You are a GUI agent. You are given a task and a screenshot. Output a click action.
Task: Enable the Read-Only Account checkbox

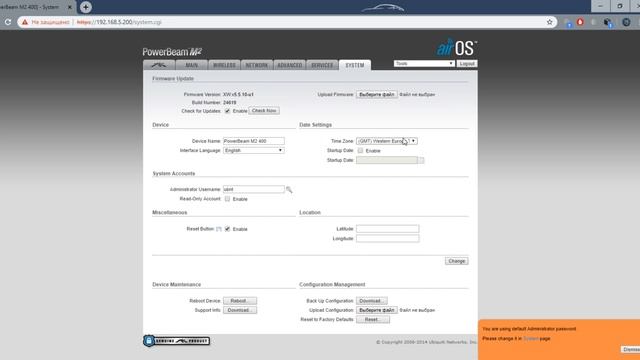[x=227, y=199]
